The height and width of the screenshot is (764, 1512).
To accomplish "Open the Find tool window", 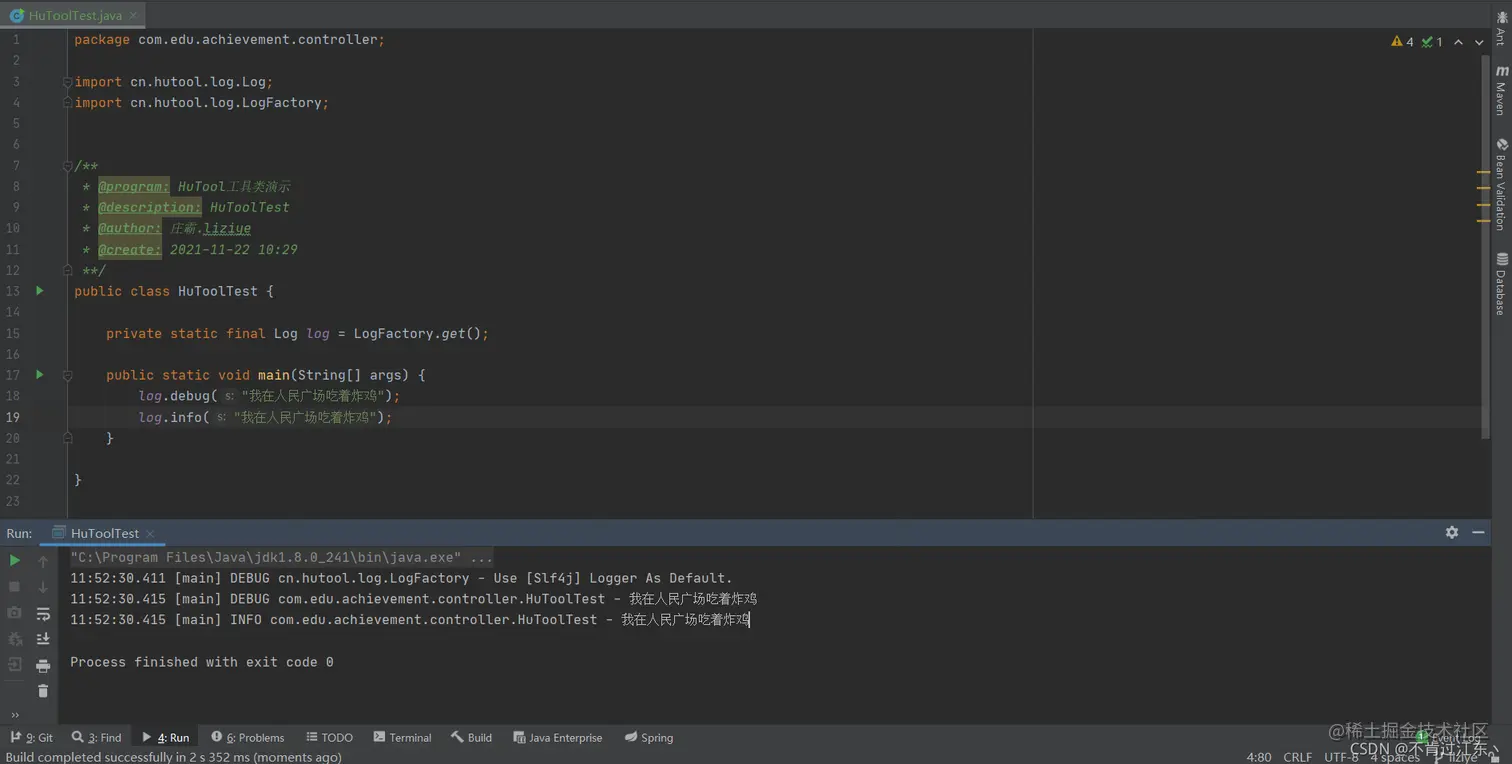I will pyautogui.click(x=97, y=738).
